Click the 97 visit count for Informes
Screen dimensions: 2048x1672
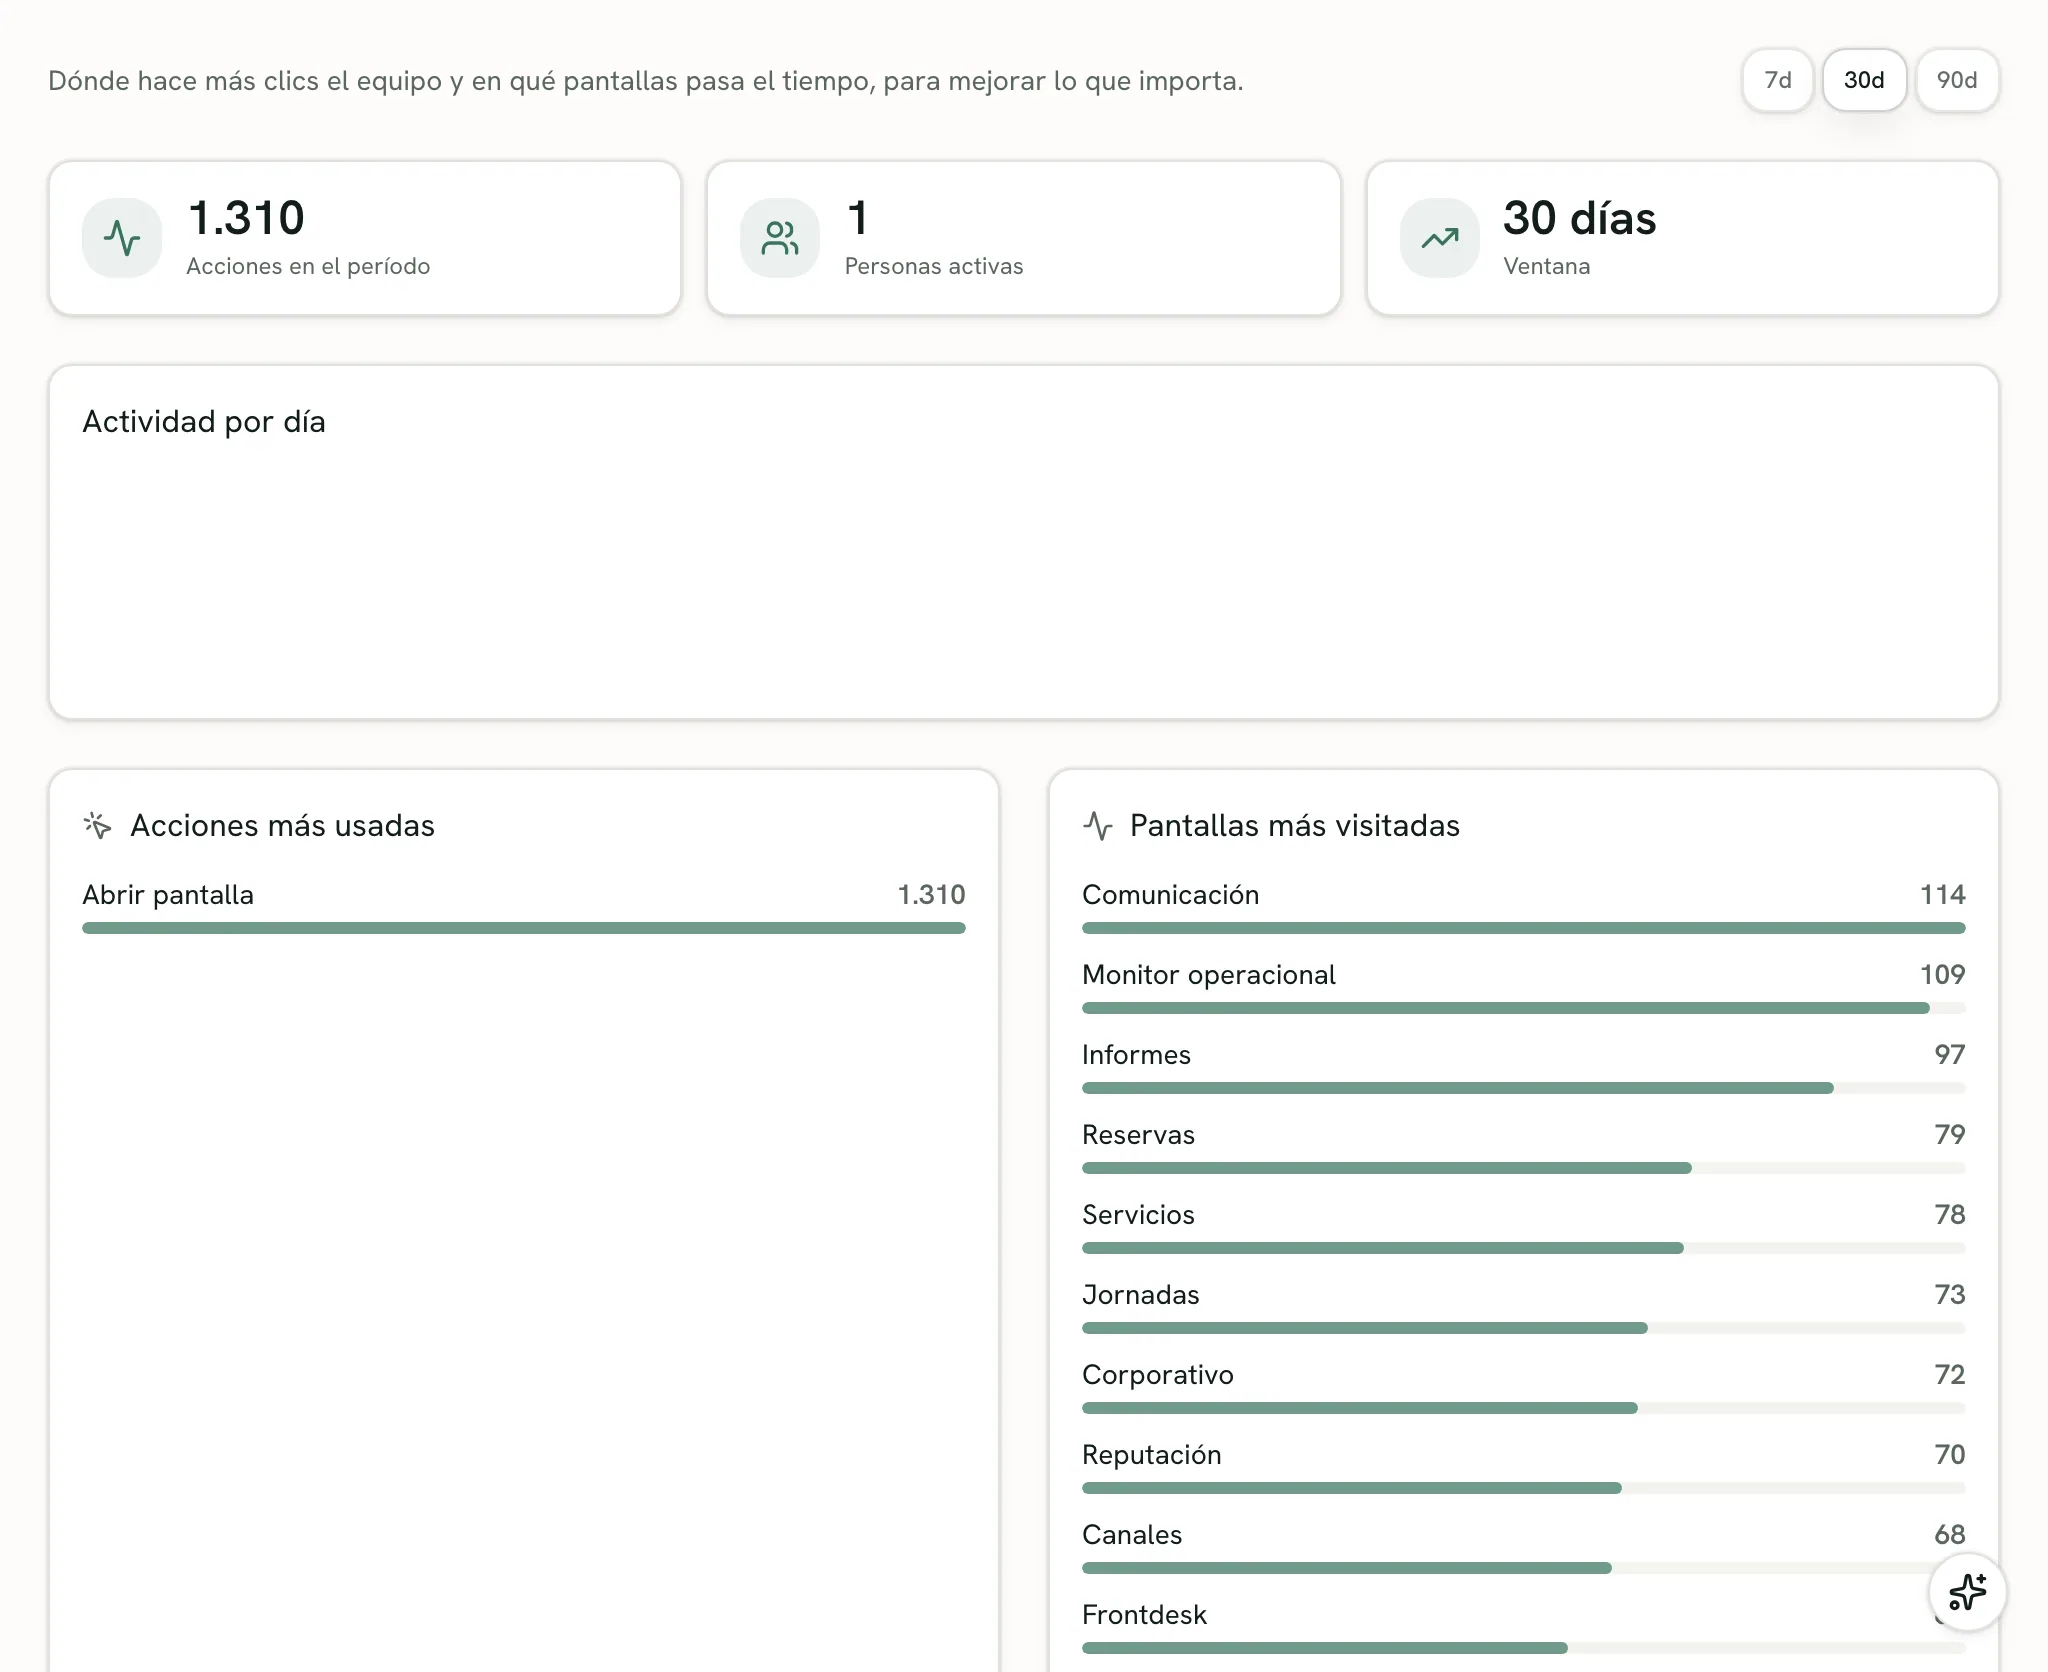pyautogui.click(x=1949, y=1054)
